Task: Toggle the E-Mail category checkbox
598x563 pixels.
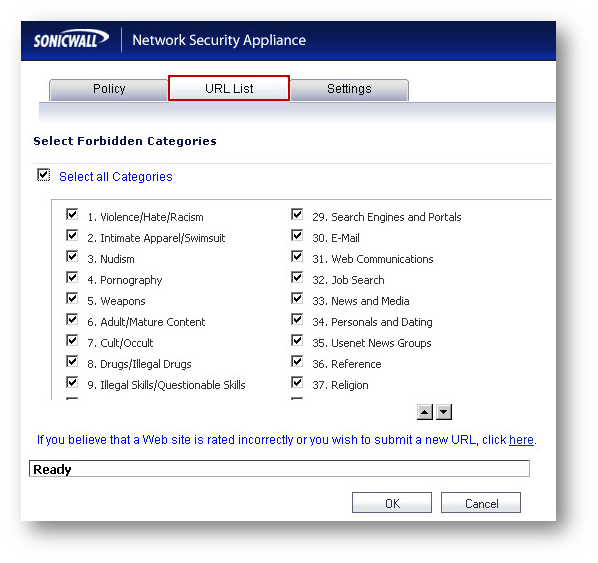Action: click(297, 235)
